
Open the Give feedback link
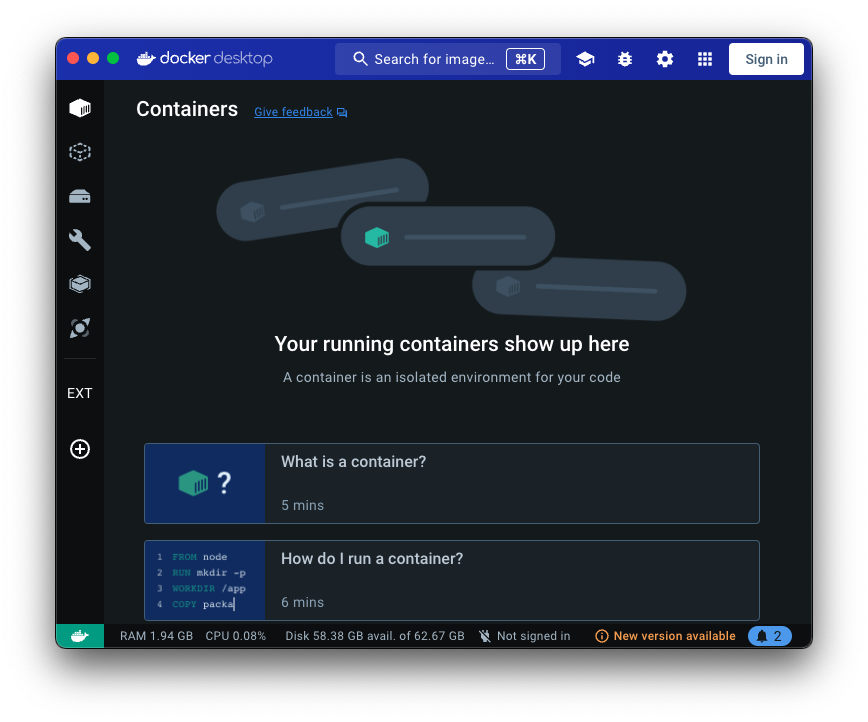point(293,112)
